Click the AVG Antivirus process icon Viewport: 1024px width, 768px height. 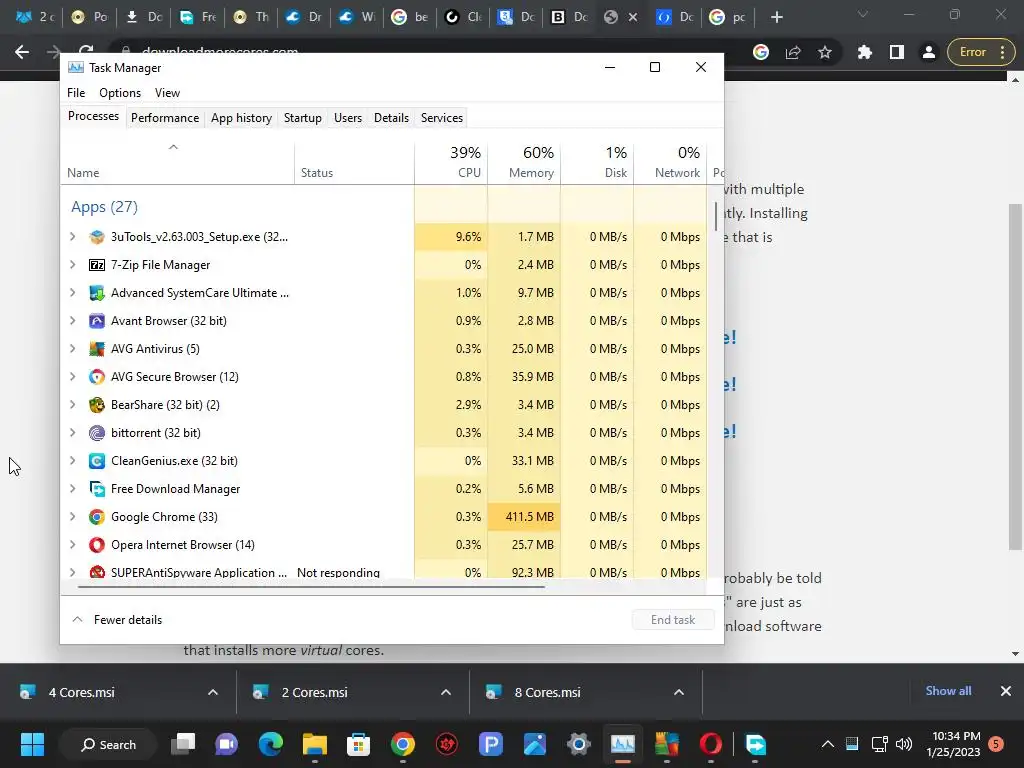click(x=97, y=349)
